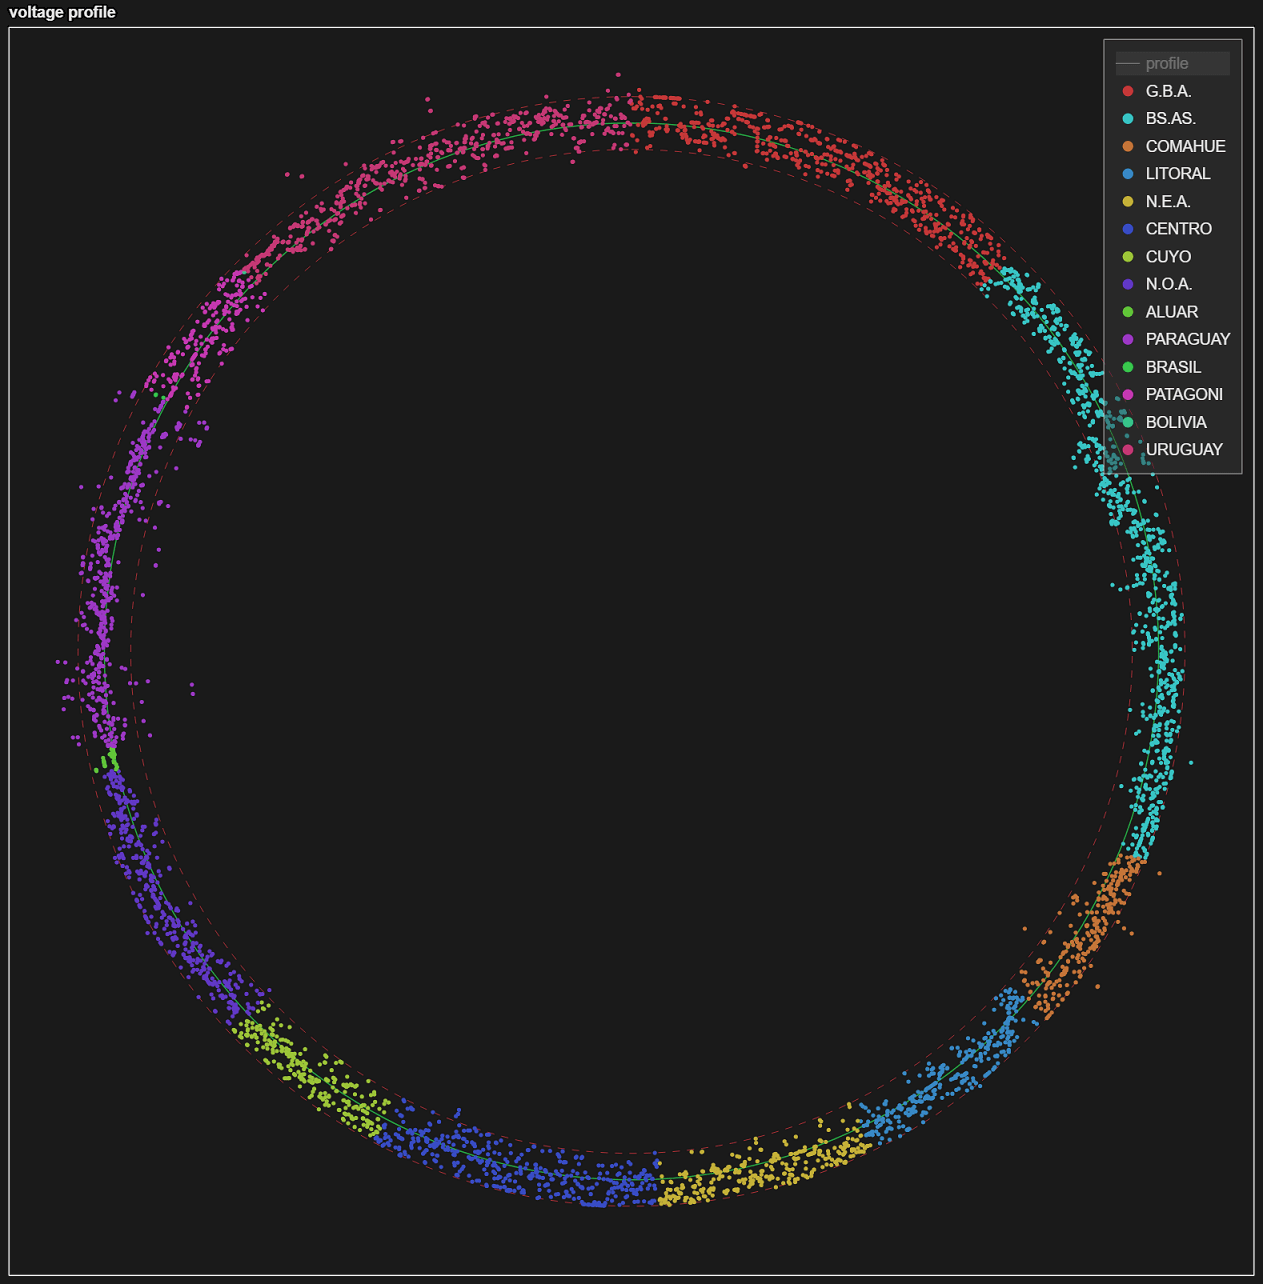Click the profile line sample in legend
This screenshot has height=1284, width=1263.
coord(1128,64)
